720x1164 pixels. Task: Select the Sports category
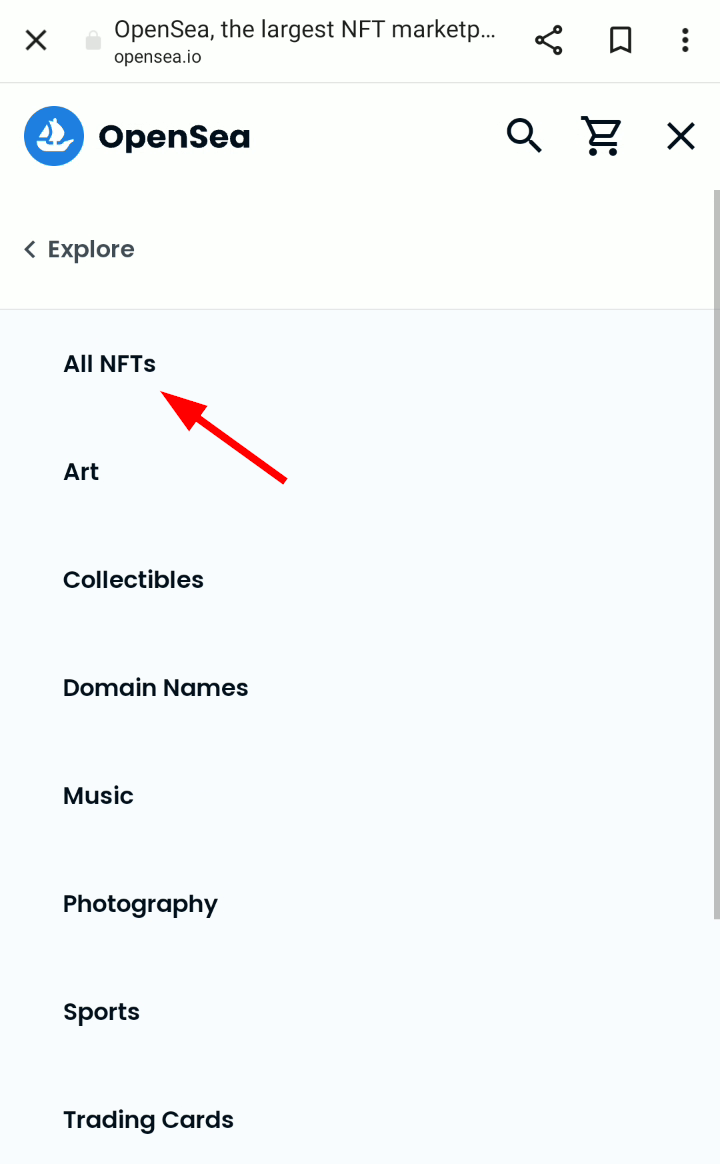tap(101, 1012)
